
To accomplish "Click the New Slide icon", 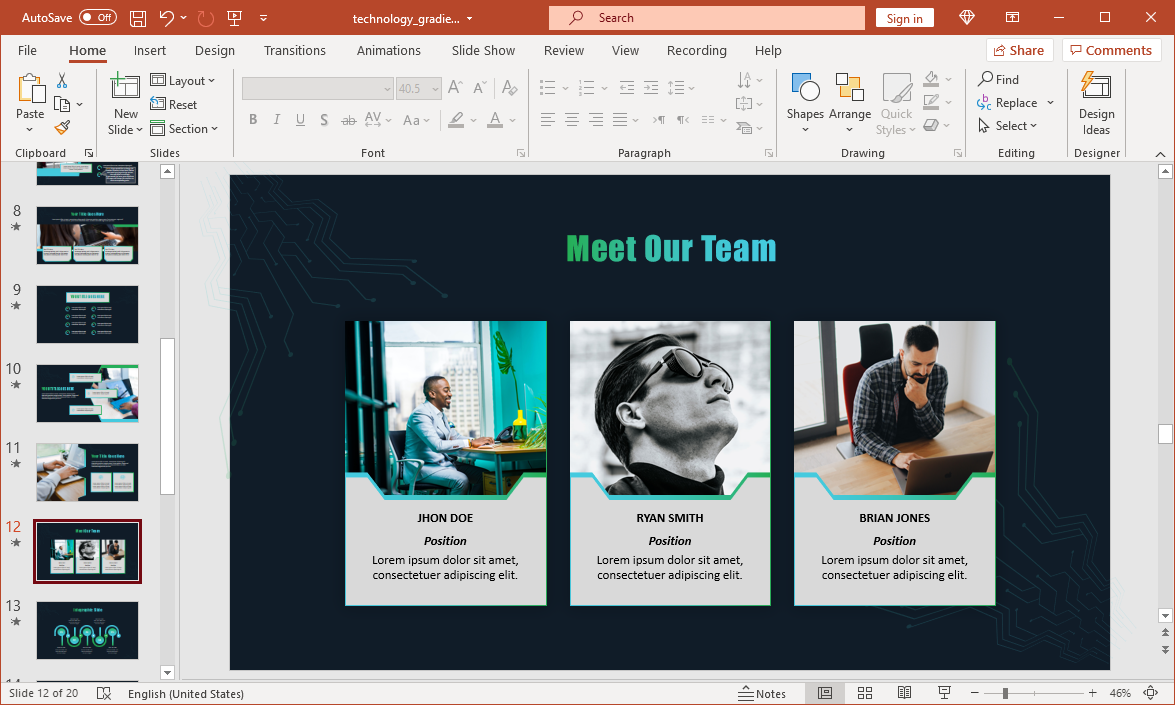I will [x=125, y=90].
